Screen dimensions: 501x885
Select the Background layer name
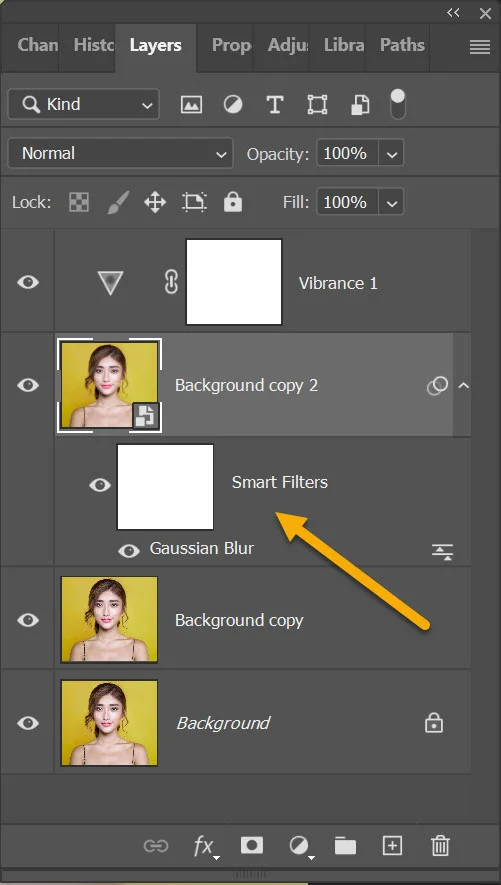click(x=223, y=723)
